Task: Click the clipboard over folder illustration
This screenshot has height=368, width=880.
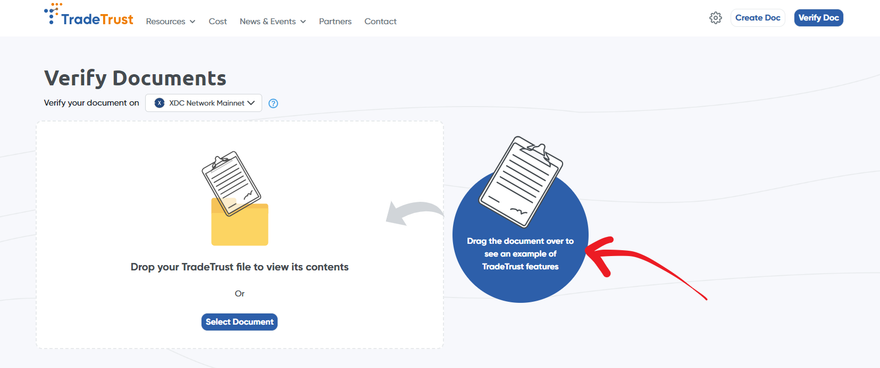Action: coord(235,198)
